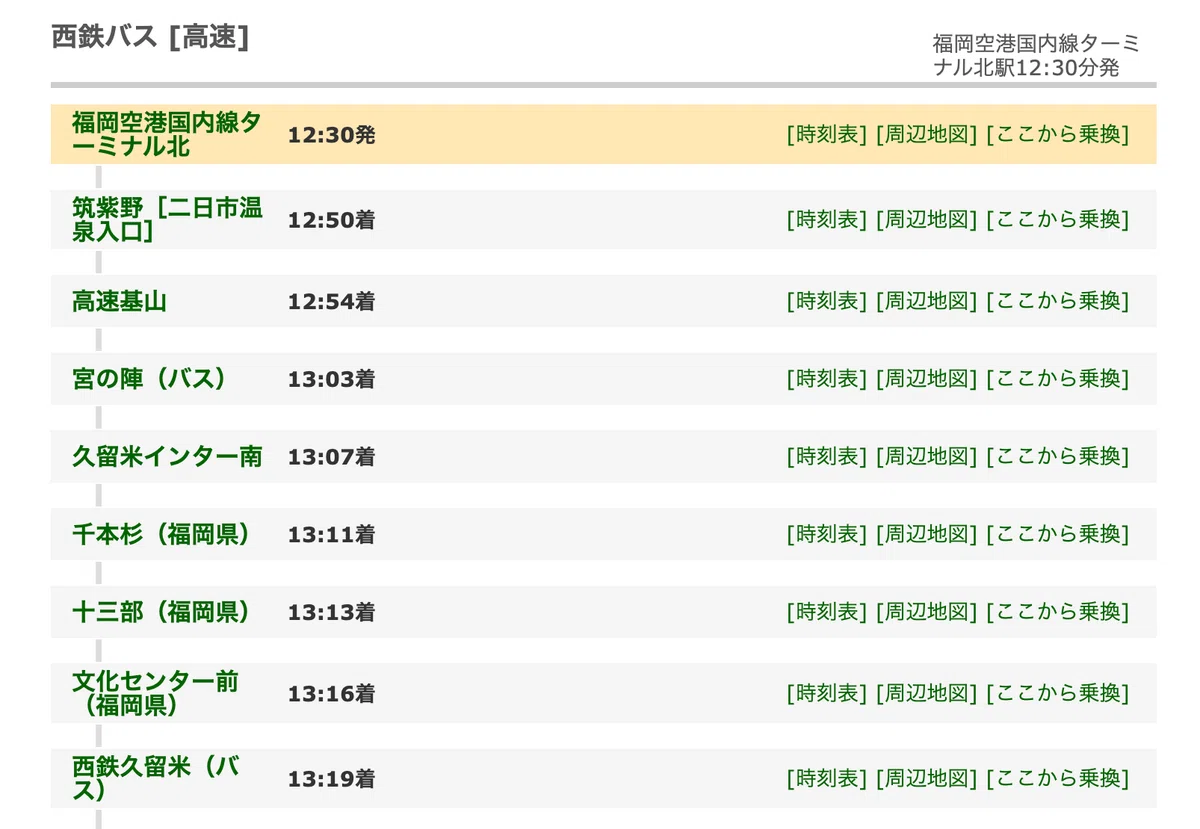Click the 12:50着 arrival time
Screen dimensions: 1200x829
click(331, 219)
